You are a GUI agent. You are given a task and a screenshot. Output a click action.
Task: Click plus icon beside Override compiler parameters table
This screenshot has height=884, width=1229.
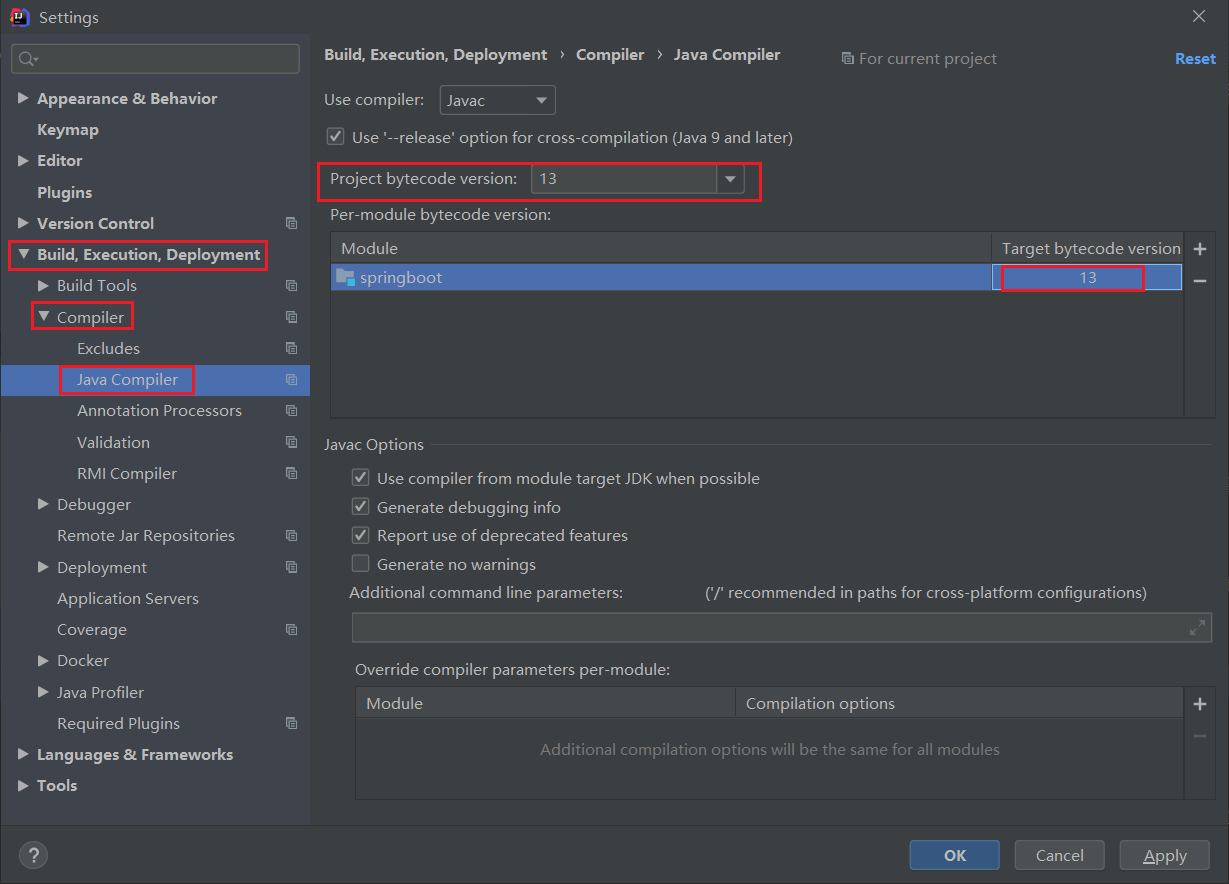(x=1200, y=704)
